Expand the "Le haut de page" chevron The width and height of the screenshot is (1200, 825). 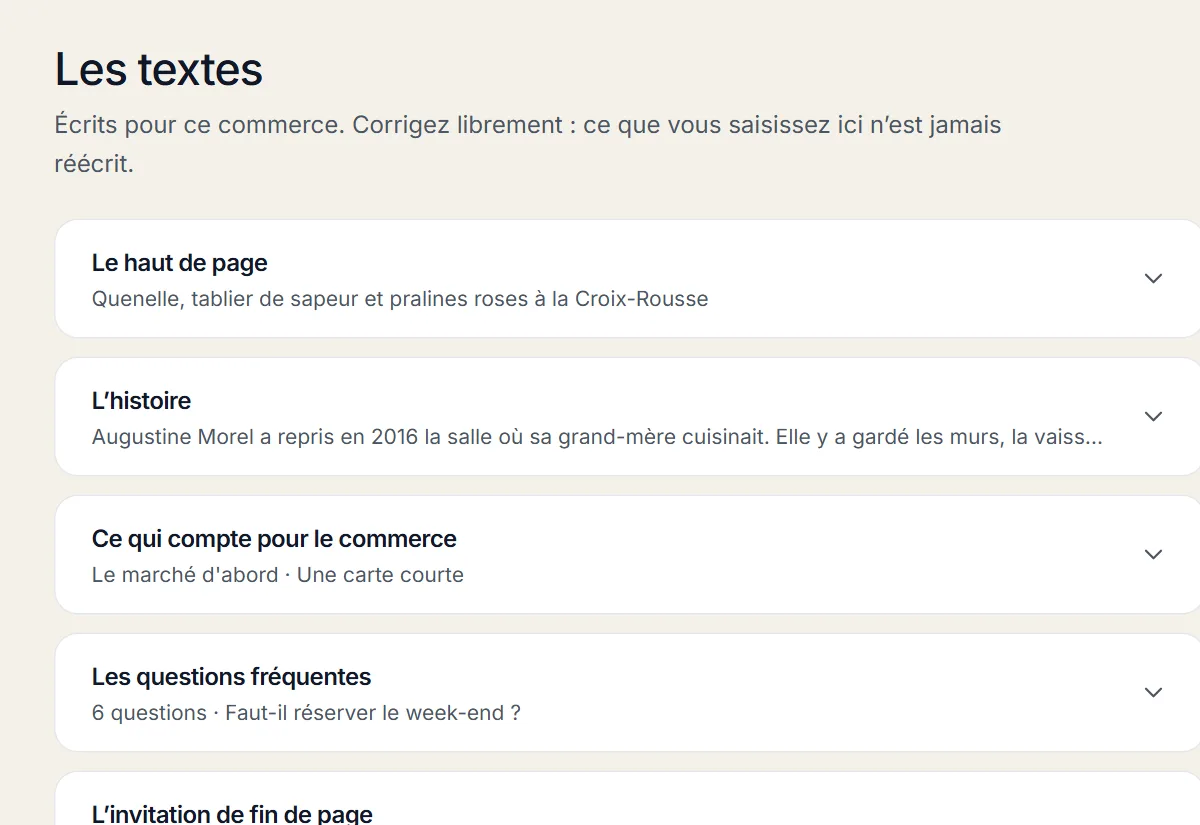(1153, 278)
